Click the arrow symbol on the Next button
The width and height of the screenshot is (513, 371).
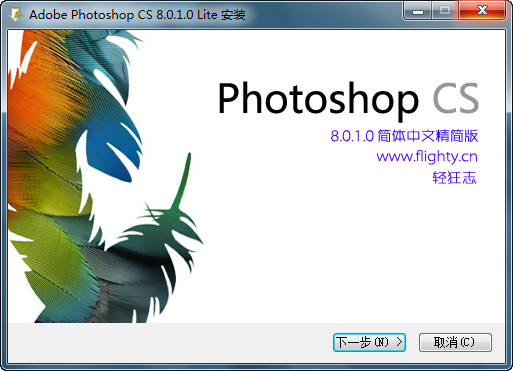399,342
